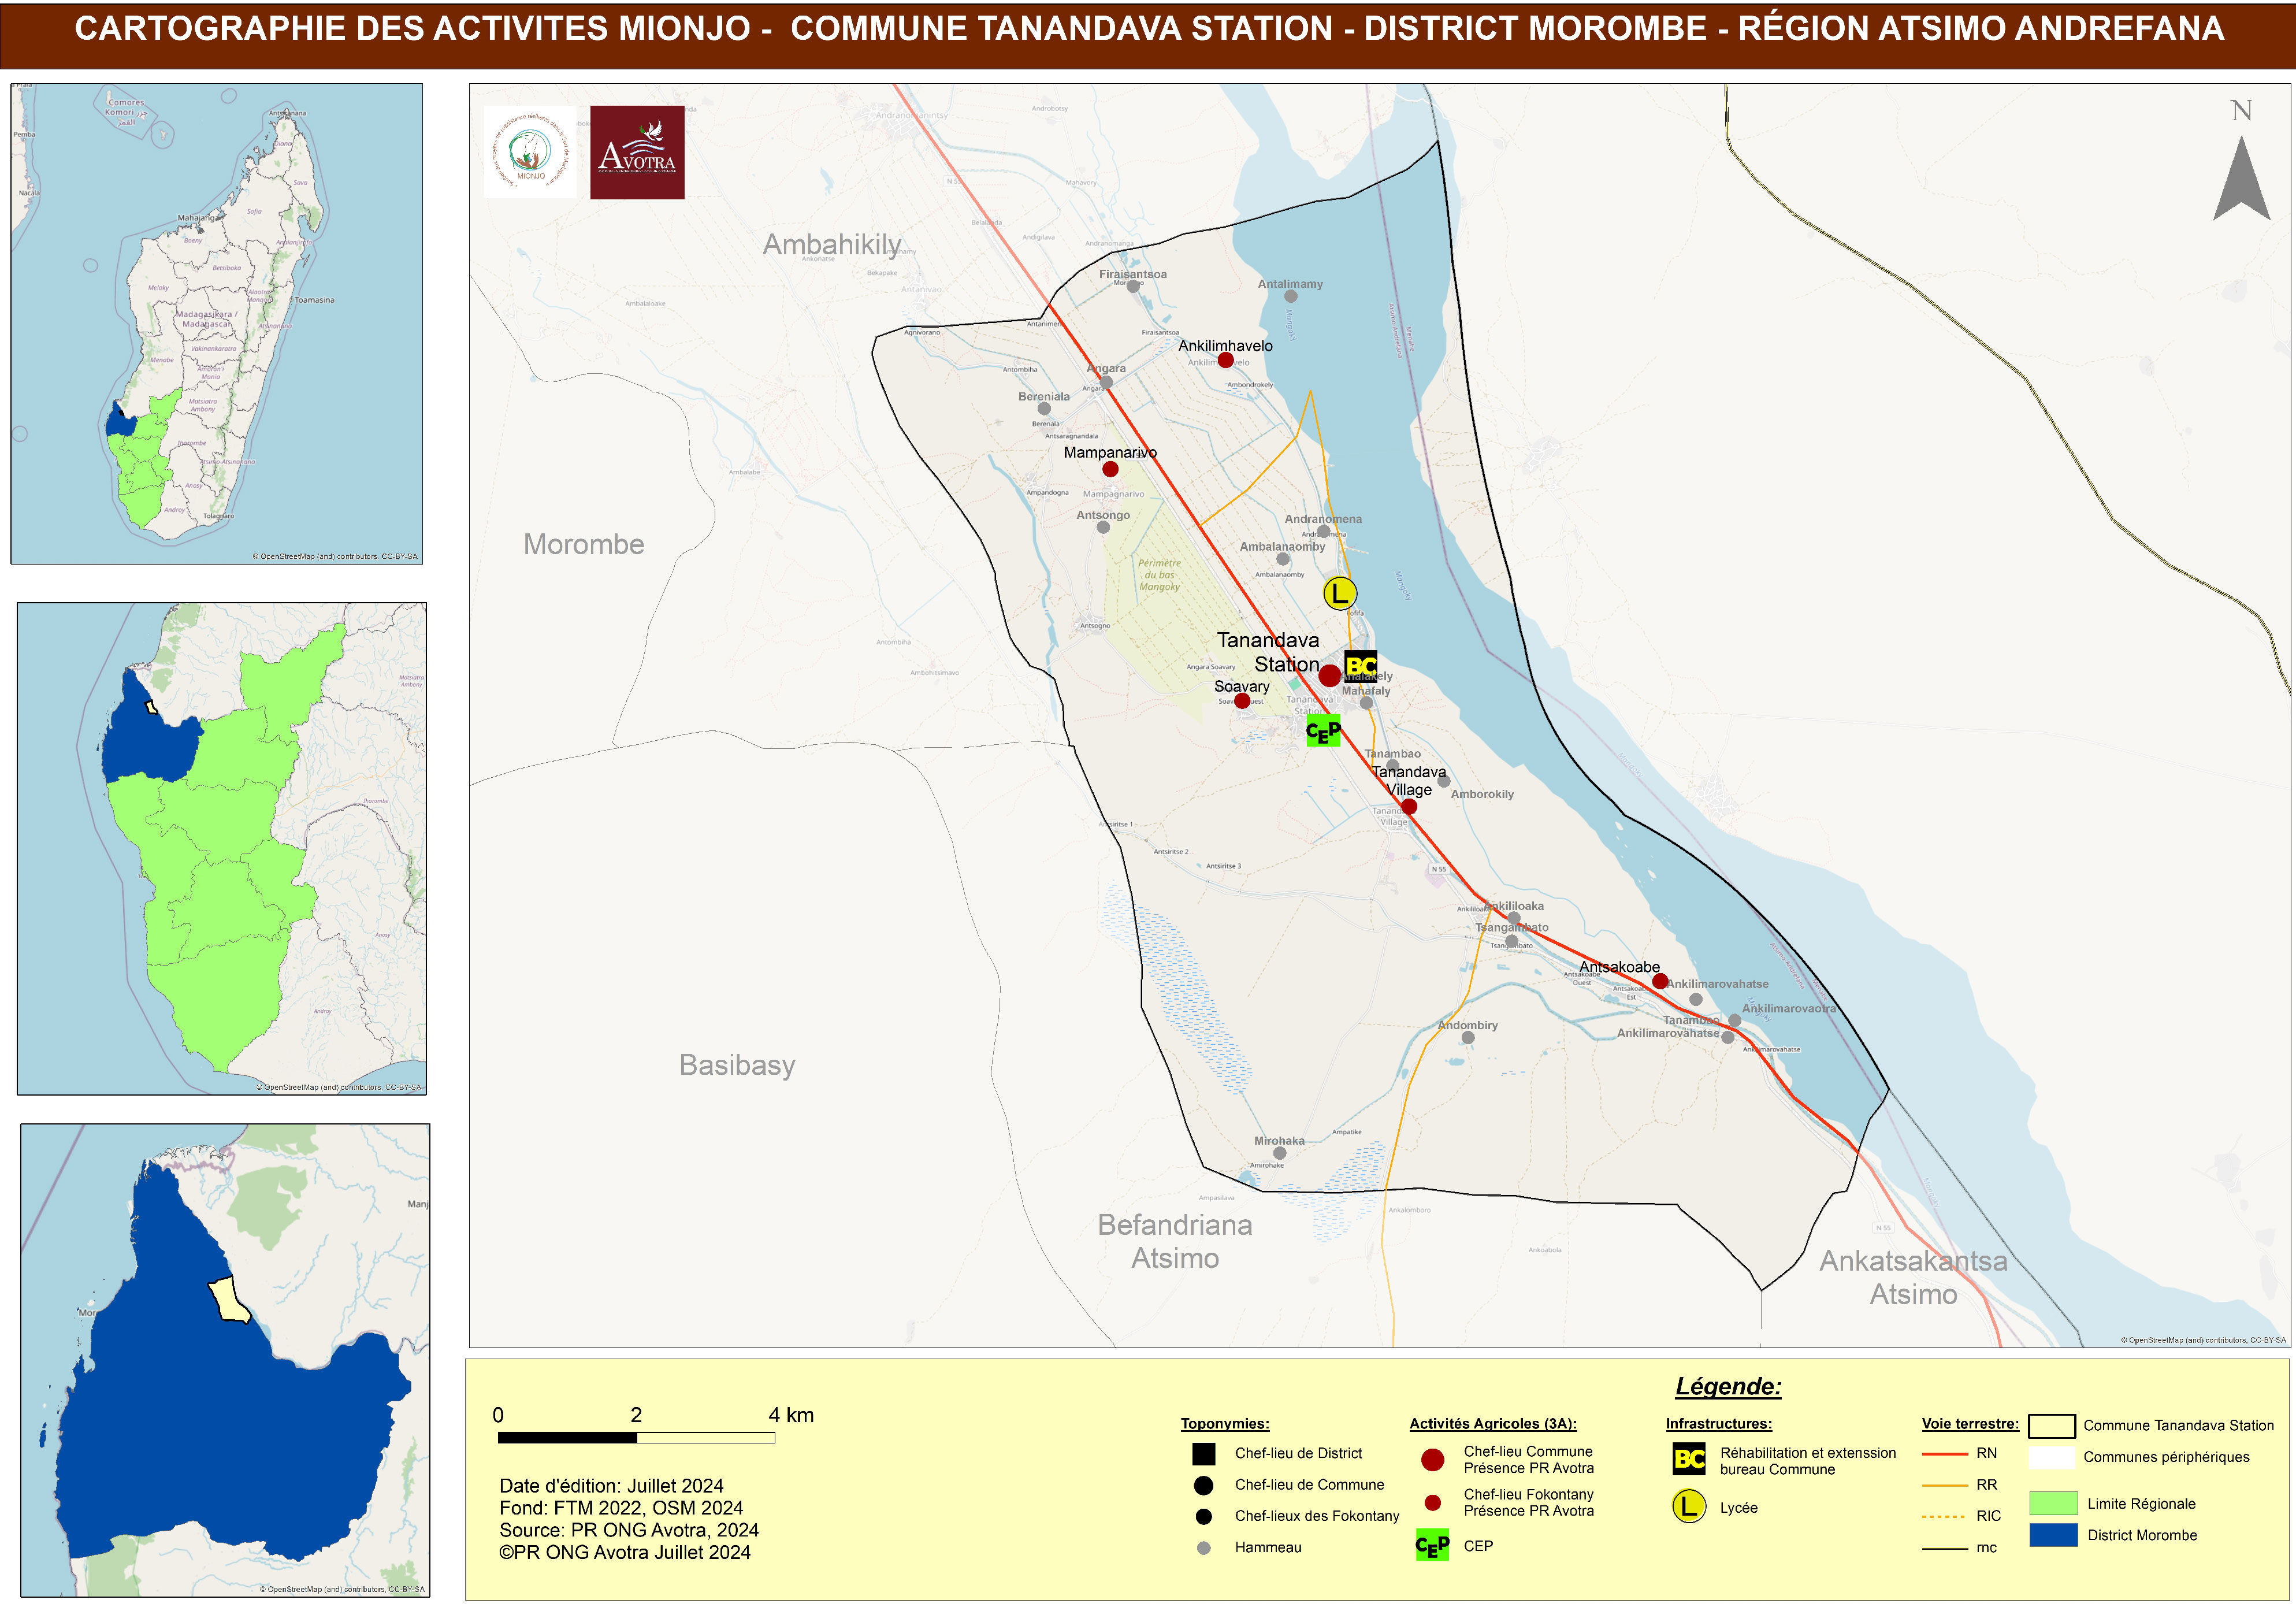Click the Légende heading text

1728,1386
